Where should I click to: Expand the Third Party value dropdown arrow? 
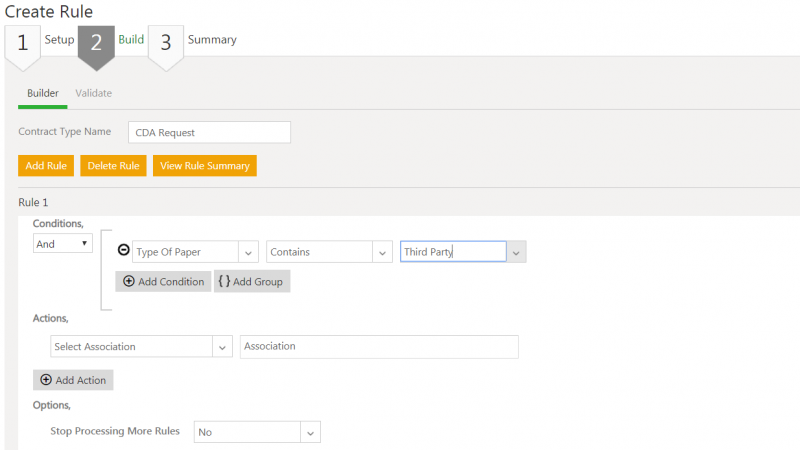click(x=516, y=253)
